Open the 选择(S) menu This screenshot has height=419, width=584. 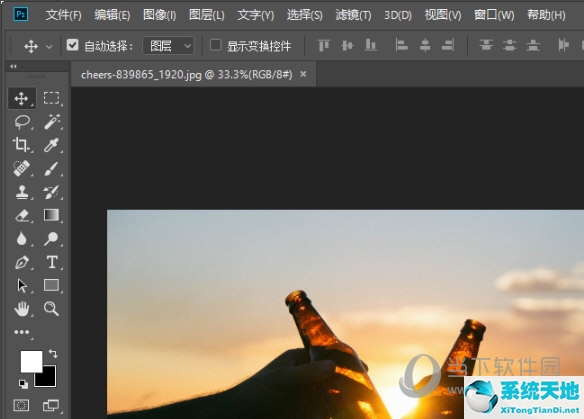click(x=305, y=15)
